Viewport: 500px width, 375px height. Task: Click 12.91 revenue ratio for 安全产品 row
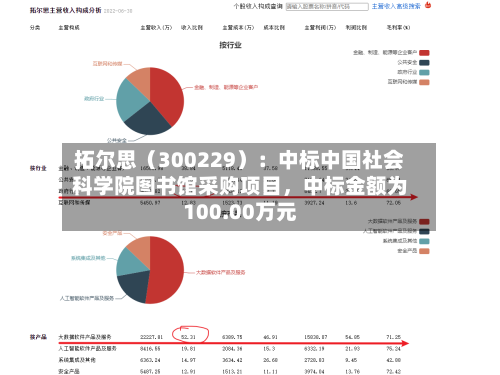coord(188,371)
